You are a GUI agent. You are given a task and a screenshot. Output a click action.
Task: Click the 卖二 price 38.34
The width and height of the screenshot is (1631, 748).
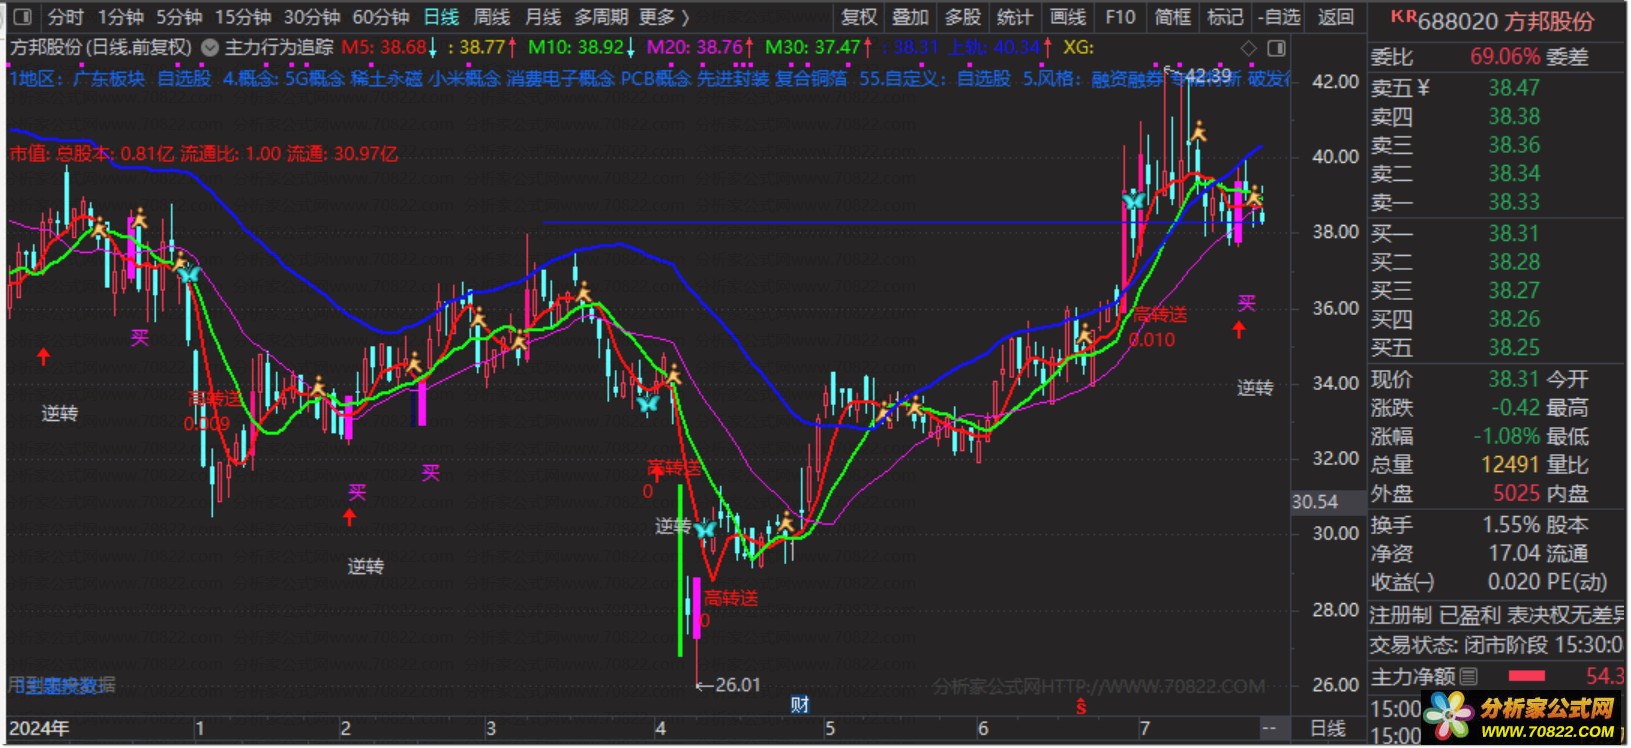point(1514,174)
